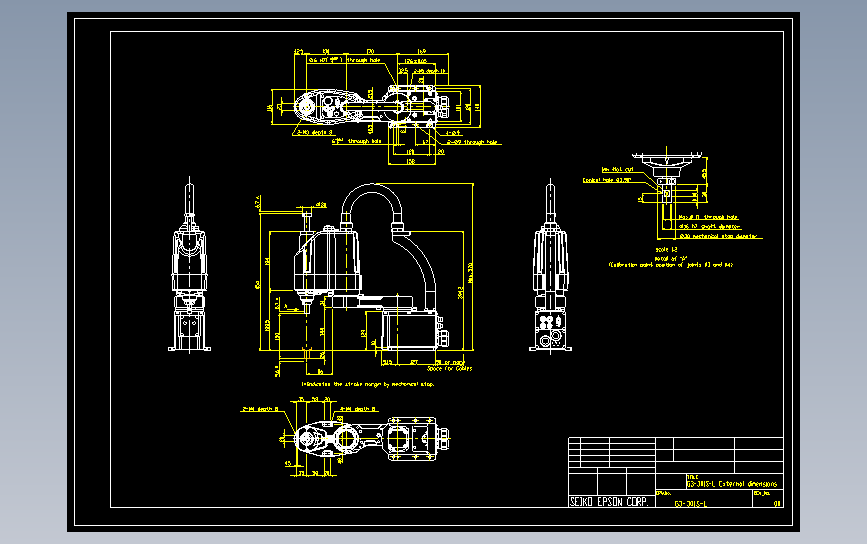
Task: Click the bottom view arm drawing
Action: [x=372, y=439]
